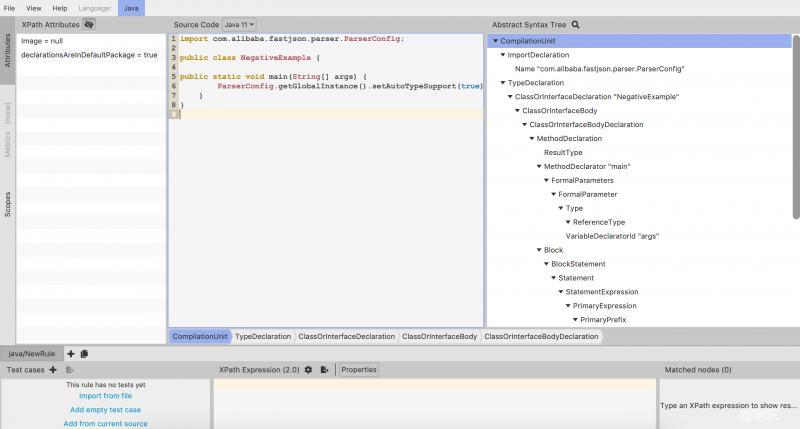Screen dimensions: 800x429
Task: Select VariableDeclaratorId "args" tree node
Action: tap(612, 236)
